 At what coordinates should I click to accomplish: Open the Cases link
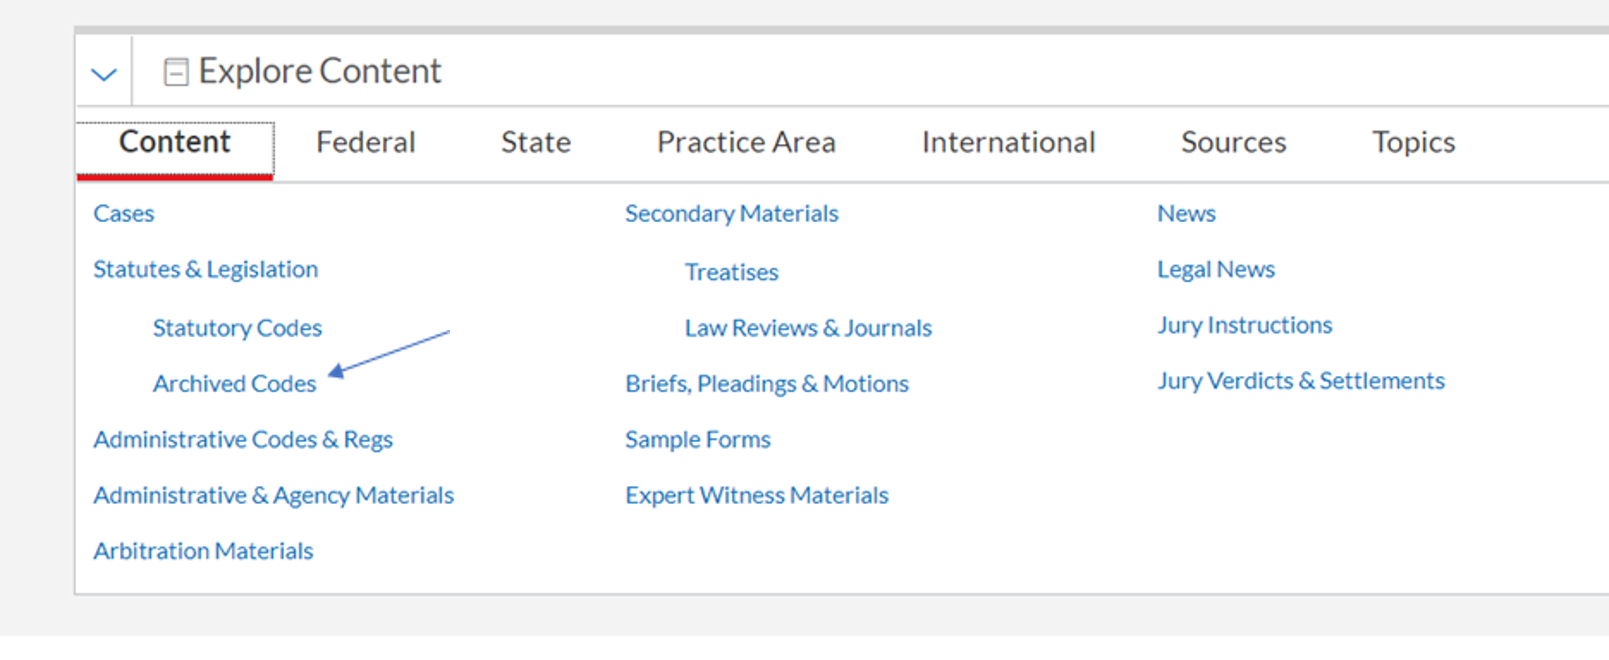124,213
